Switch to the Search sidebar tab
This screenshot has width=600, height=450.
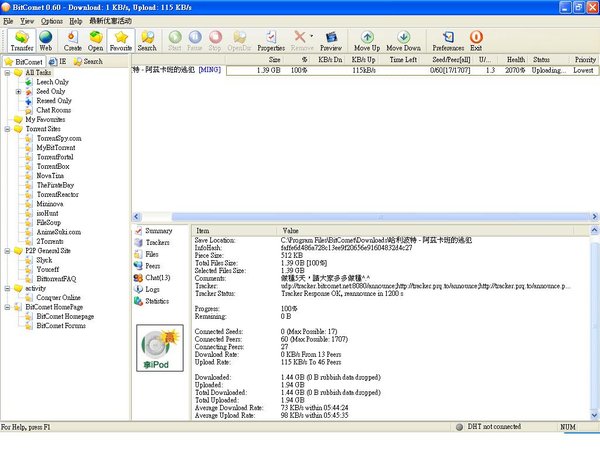coord(88,62)
